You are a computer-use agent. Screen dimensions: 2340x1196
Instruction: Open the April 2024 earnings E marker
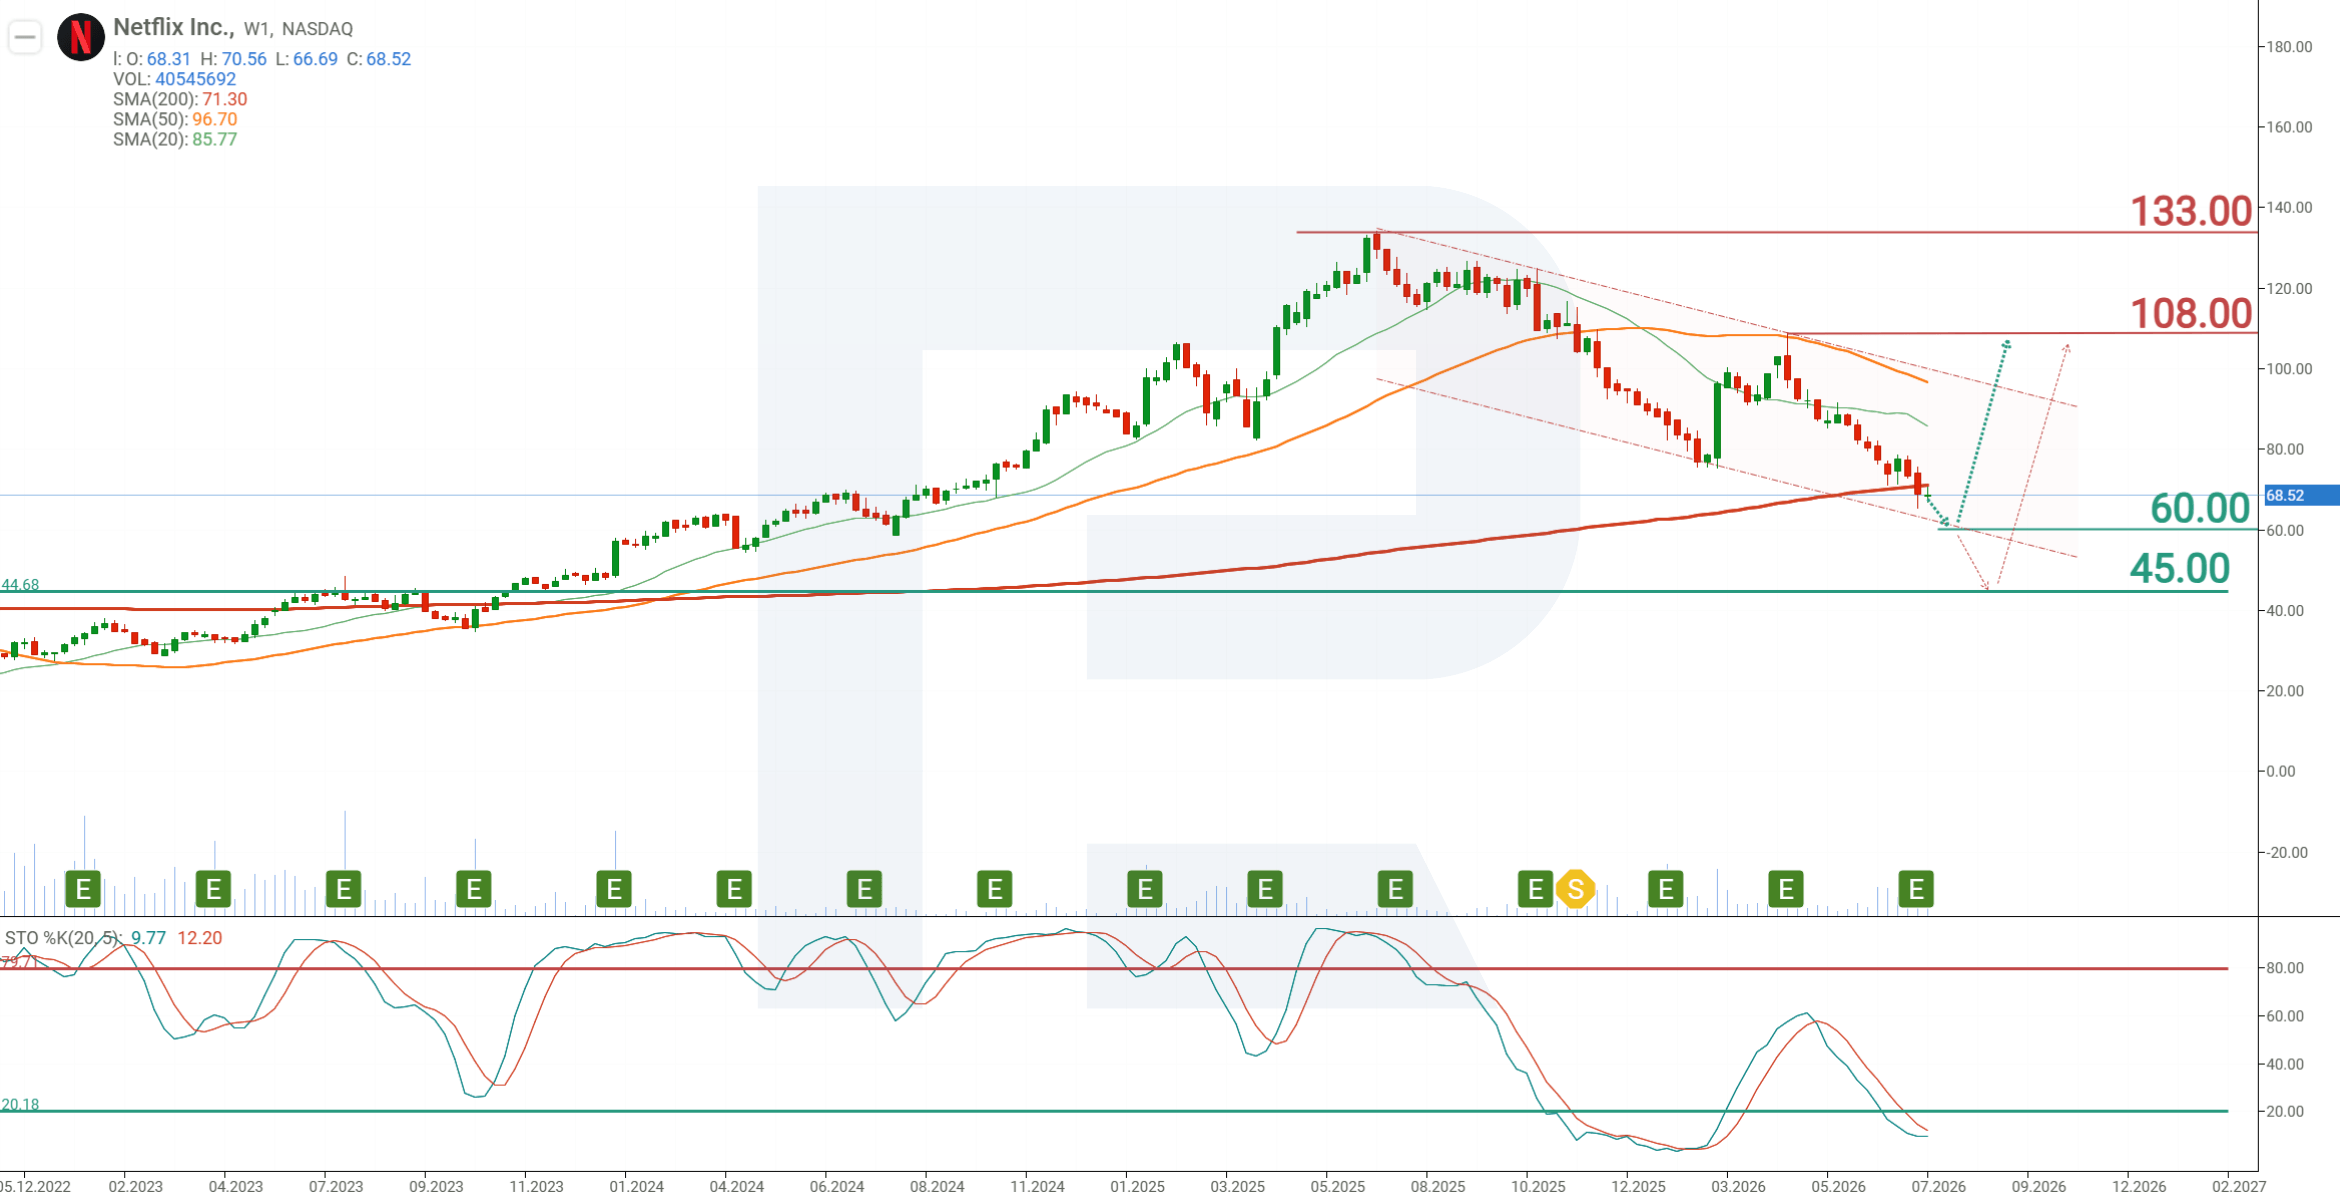pyautogui.click(x=734, y=888)
